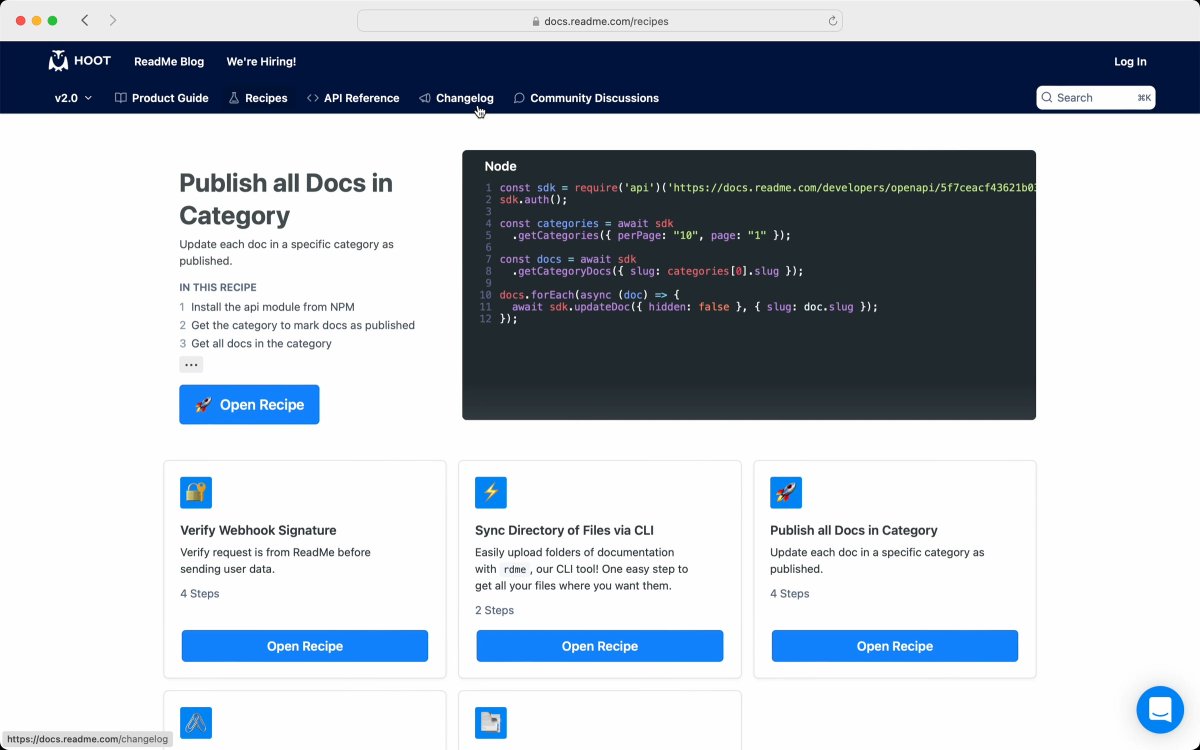This screenshot has width=1200, height=750.
Task: Click the Node code panel heading
Action: 500,166
